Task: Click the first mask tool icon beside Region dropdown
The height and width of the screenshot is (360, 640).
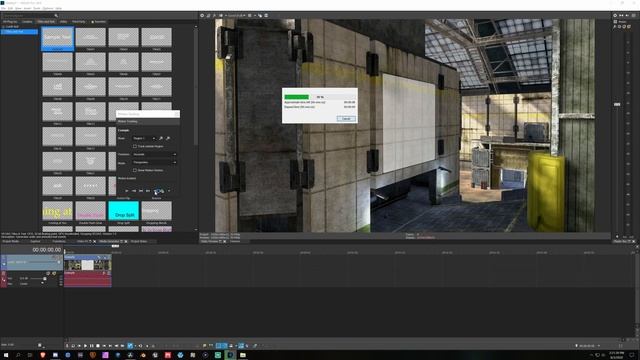Action: pos(161,138)
